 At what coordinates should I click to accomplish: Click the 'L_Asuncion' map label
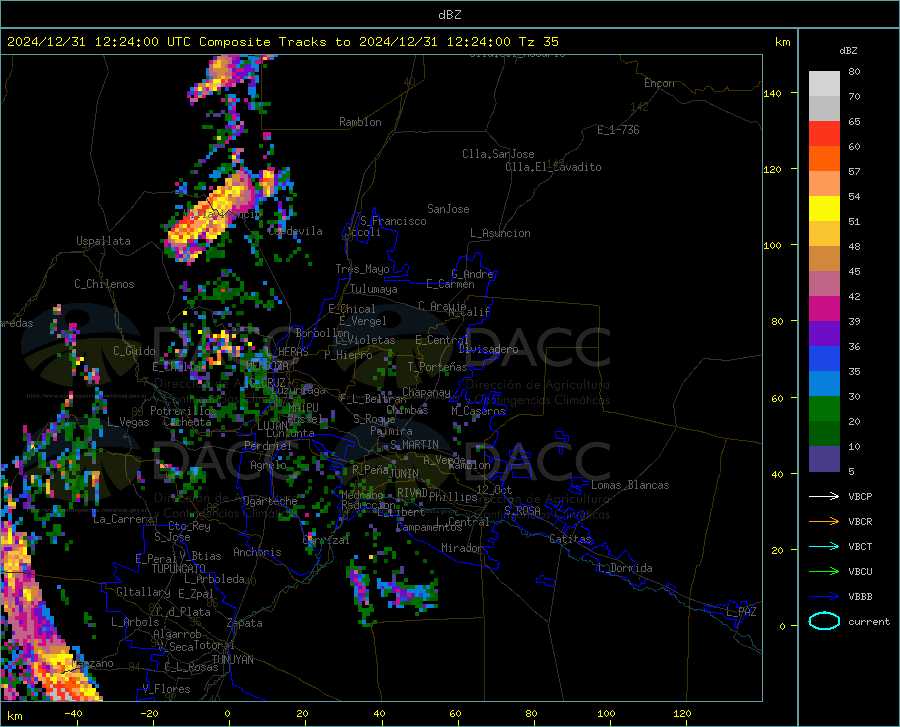500,233
